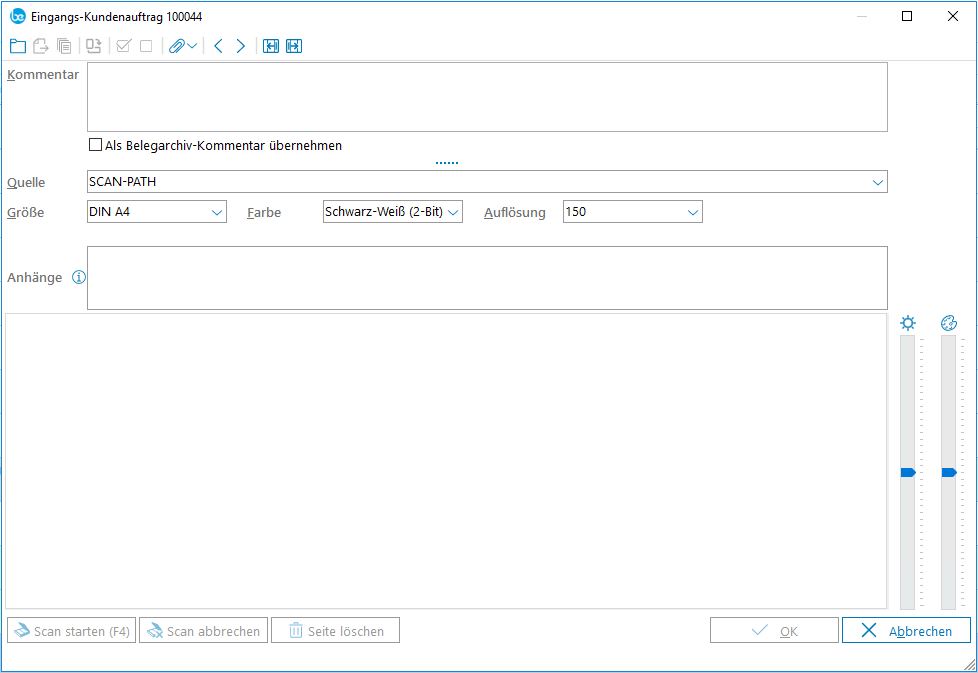Click the palette contrast icon

pyautogui.click(x=949, y=323)
